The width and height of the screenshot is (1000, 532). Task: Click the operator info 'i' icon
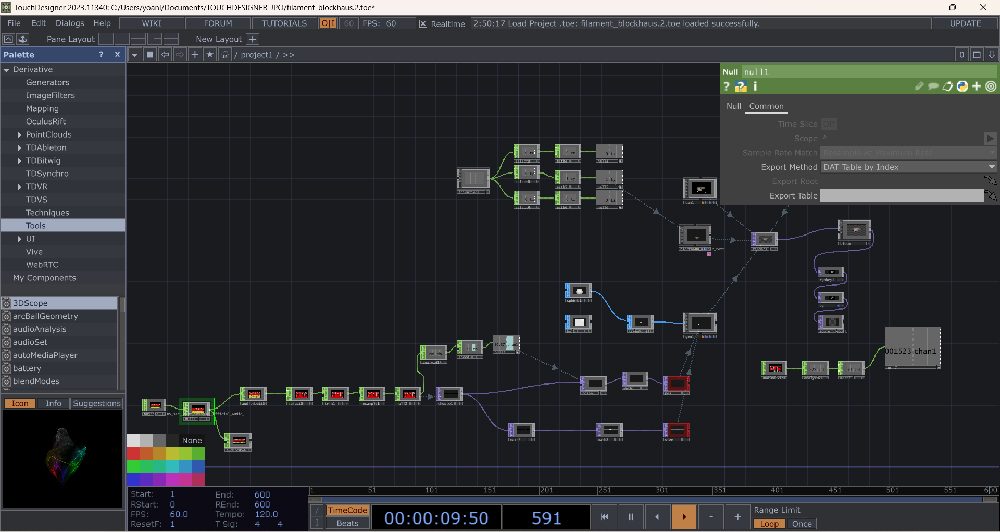(754, 87)
